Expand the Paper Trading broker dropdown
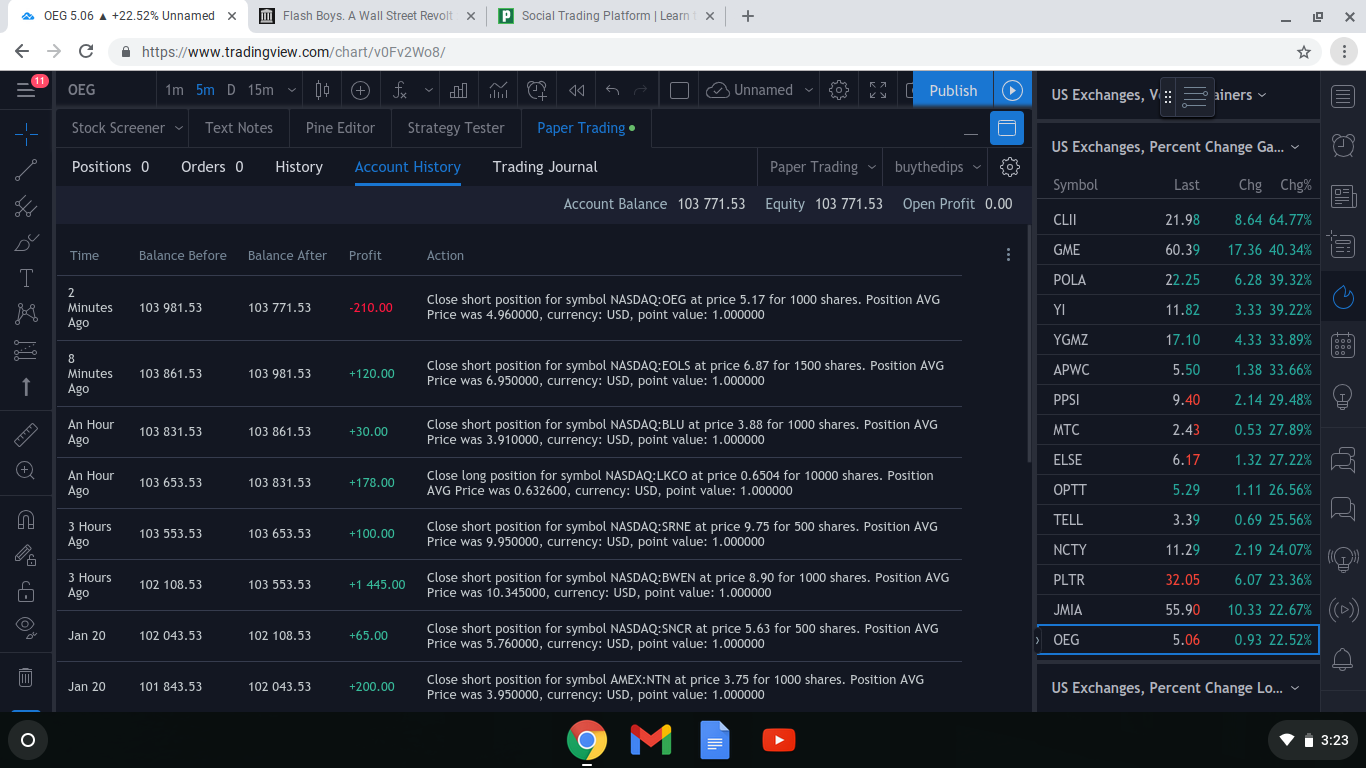The image size is (1366, 768). pos(823,167)
